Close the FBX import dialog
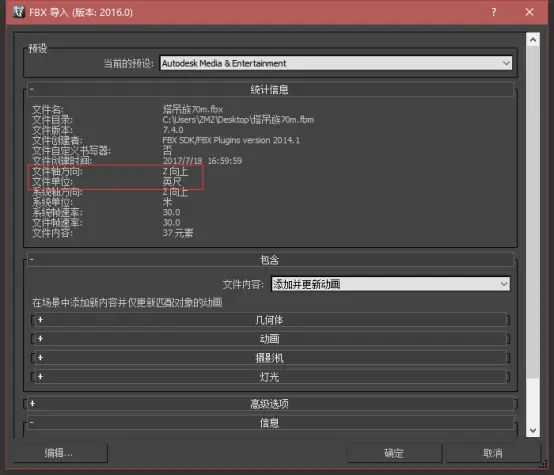The image size is (554, 475). pos(529,12)
